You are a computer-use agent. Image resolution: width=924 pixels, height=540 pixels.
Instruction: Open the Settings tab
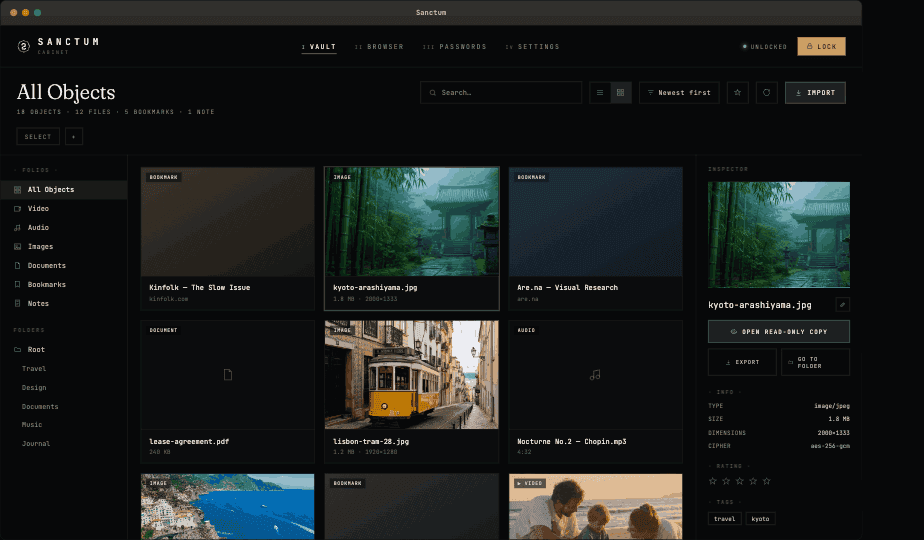pyautogui.click(x=532, y=47)
